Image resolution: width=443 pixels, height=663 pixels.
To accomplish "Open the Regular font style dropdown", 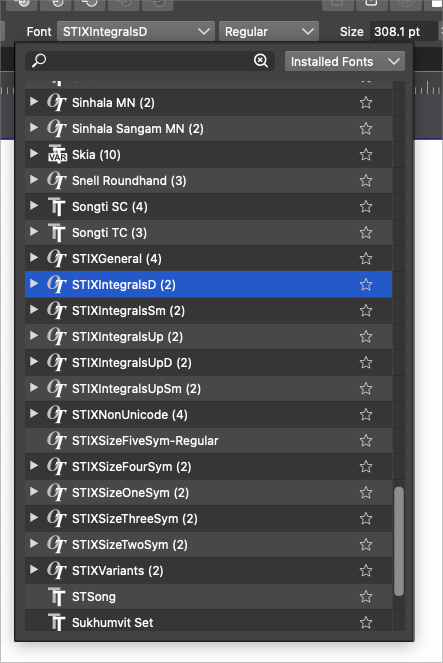I will 269,32.
